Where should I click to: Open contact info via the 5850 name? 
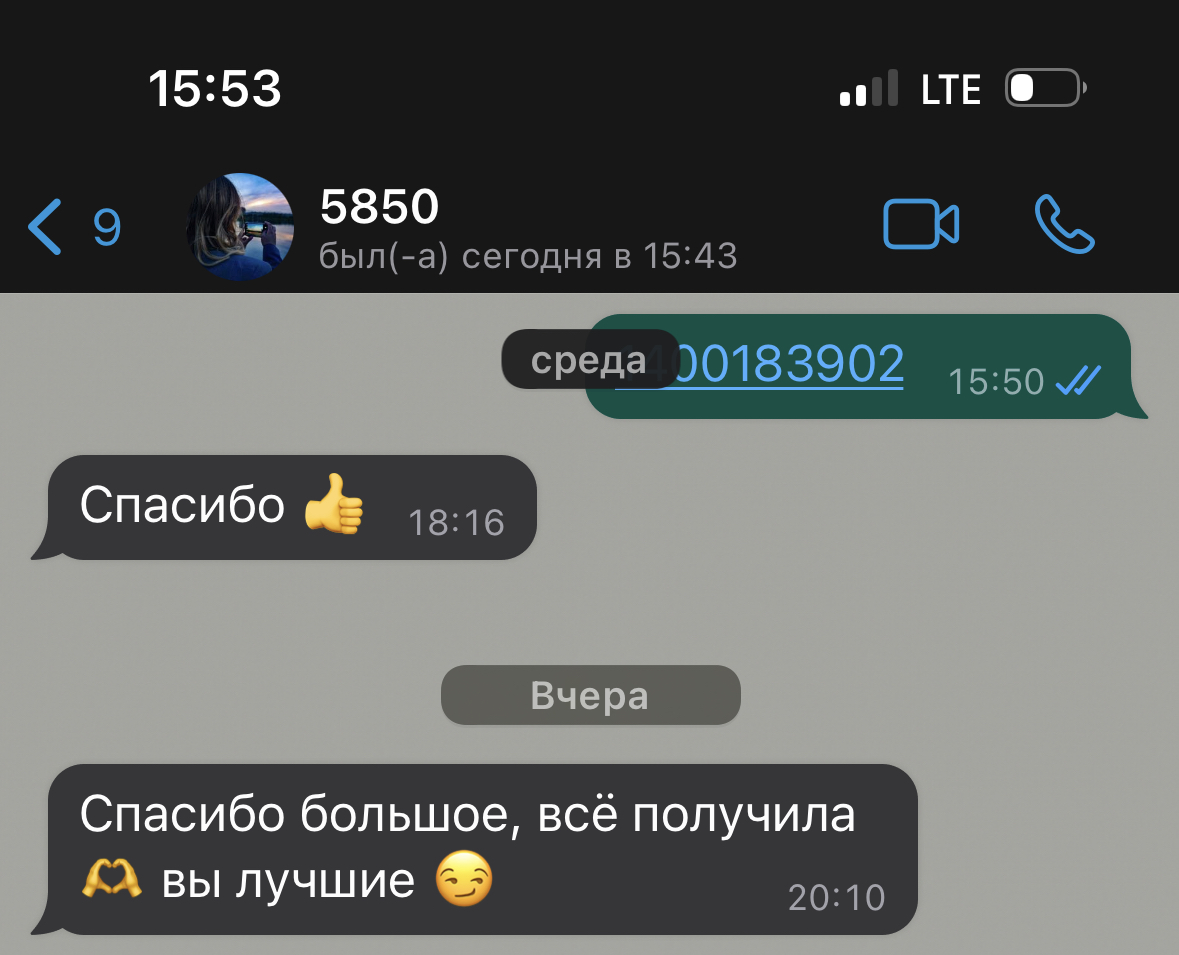(x=380, y=206)
